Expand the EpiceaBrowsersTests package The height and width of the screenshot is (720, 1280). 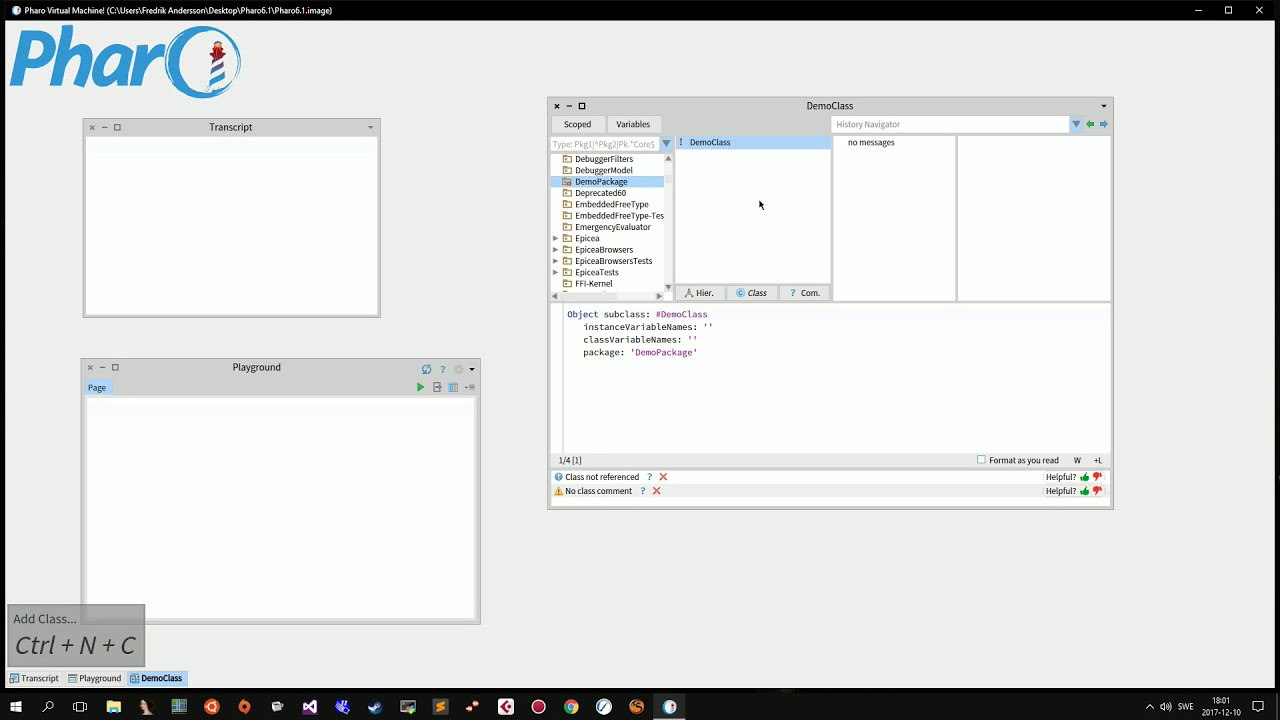pyautogui.click(x=556, y=261)
